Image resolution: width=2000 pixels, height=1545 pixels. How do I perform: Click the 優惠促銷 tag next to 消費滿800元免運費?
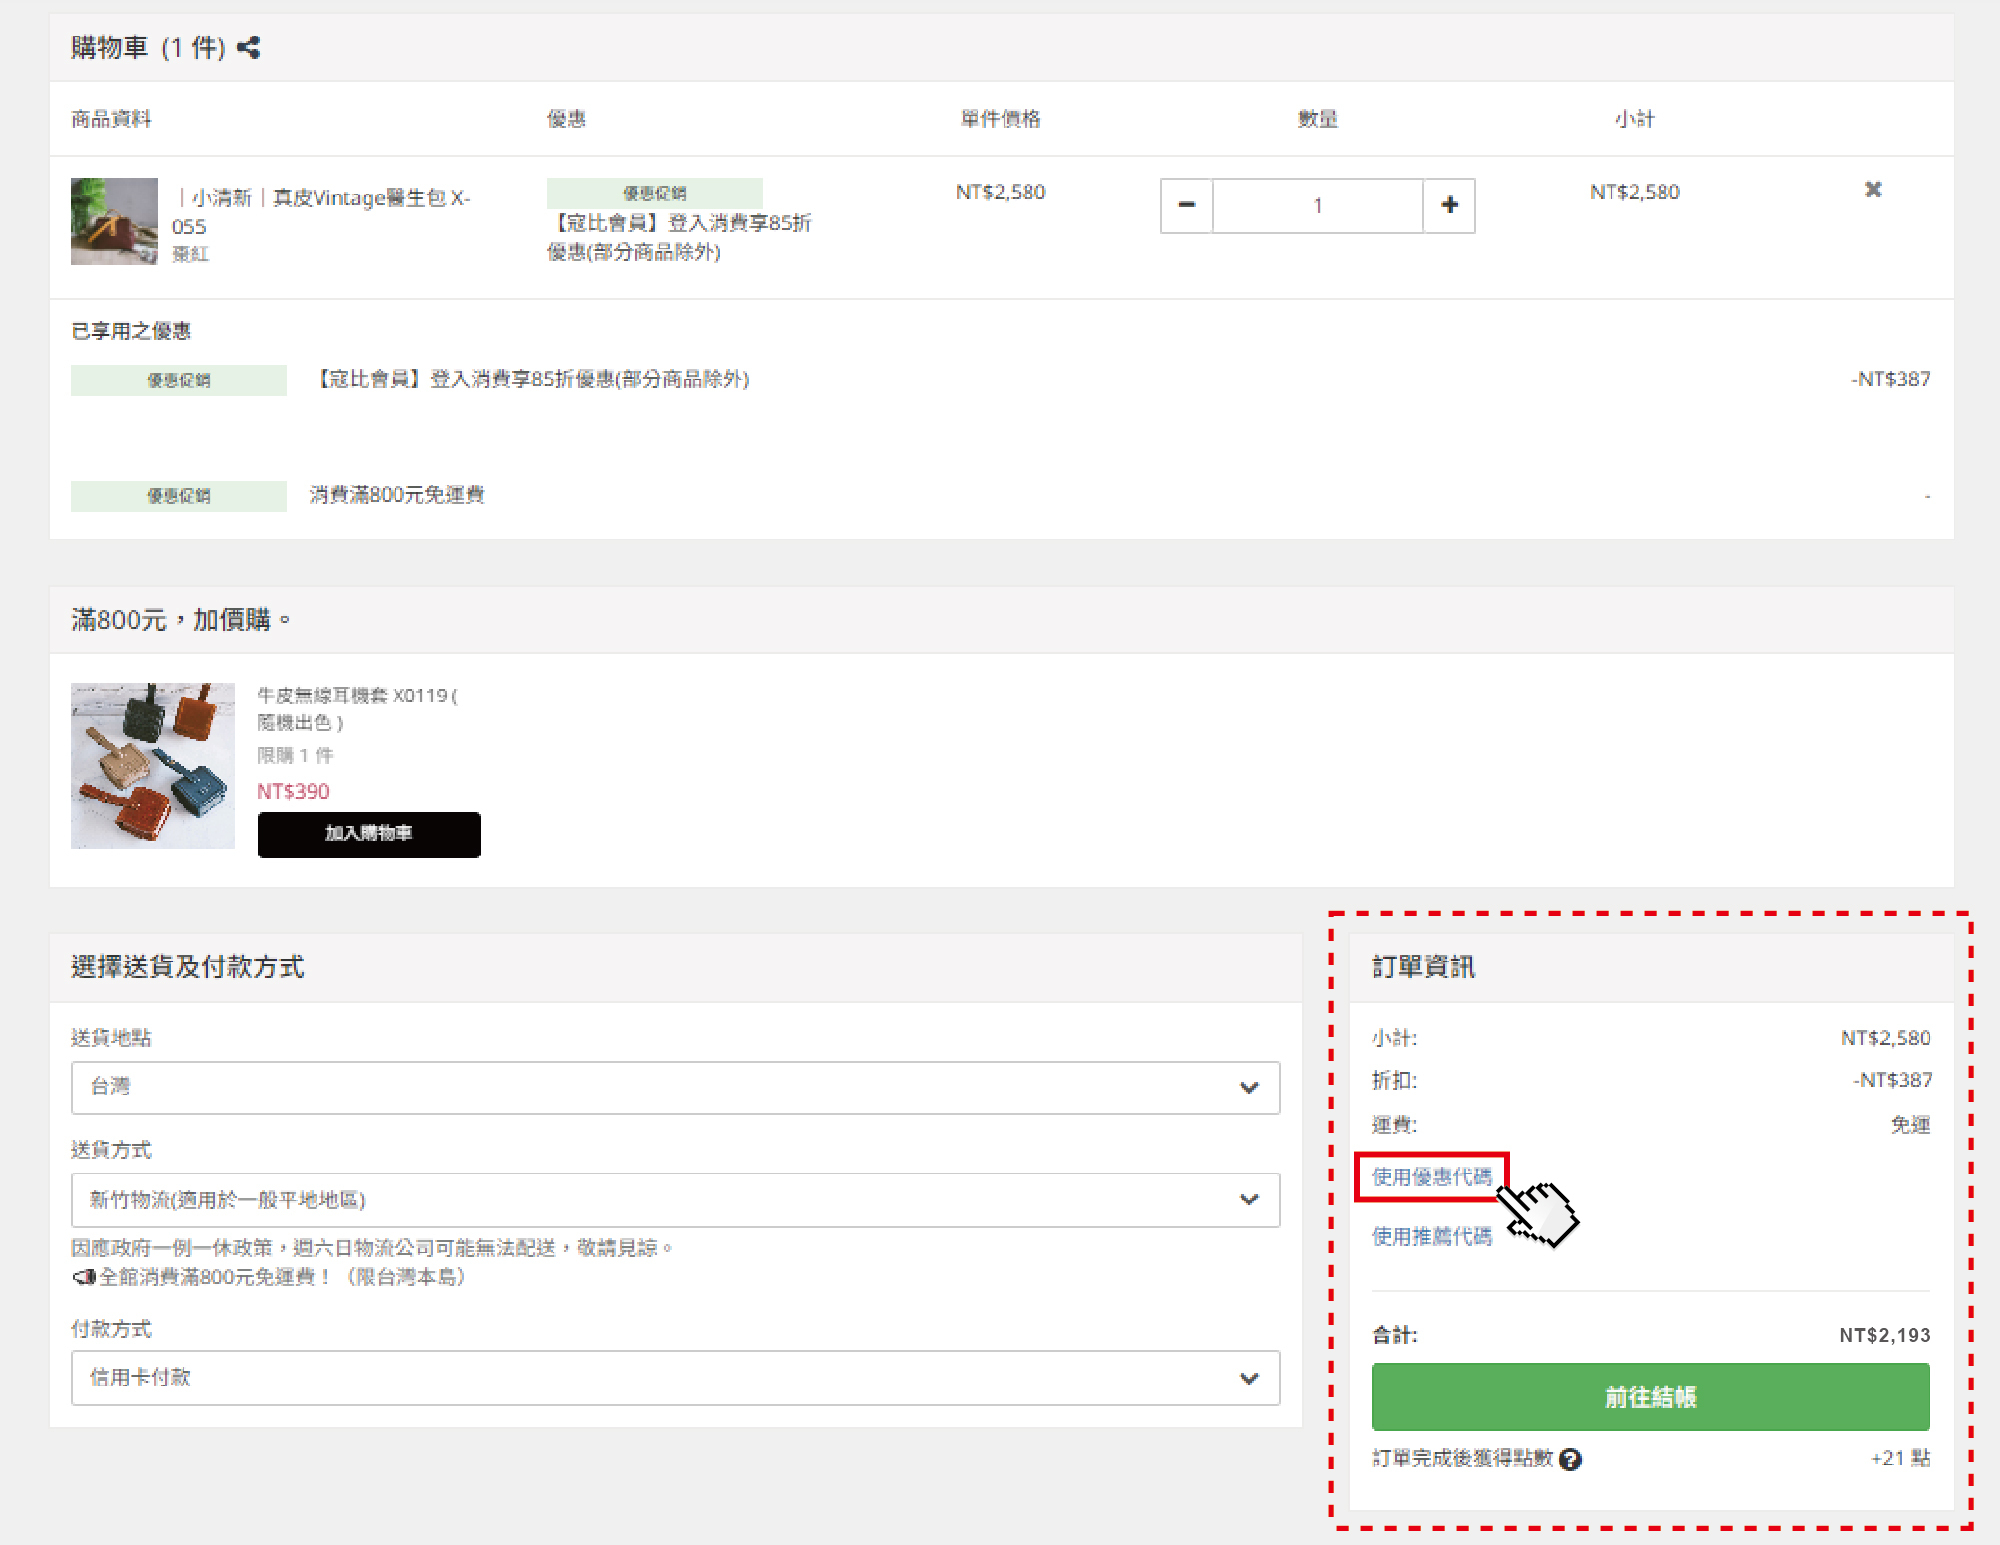(178, 496)
